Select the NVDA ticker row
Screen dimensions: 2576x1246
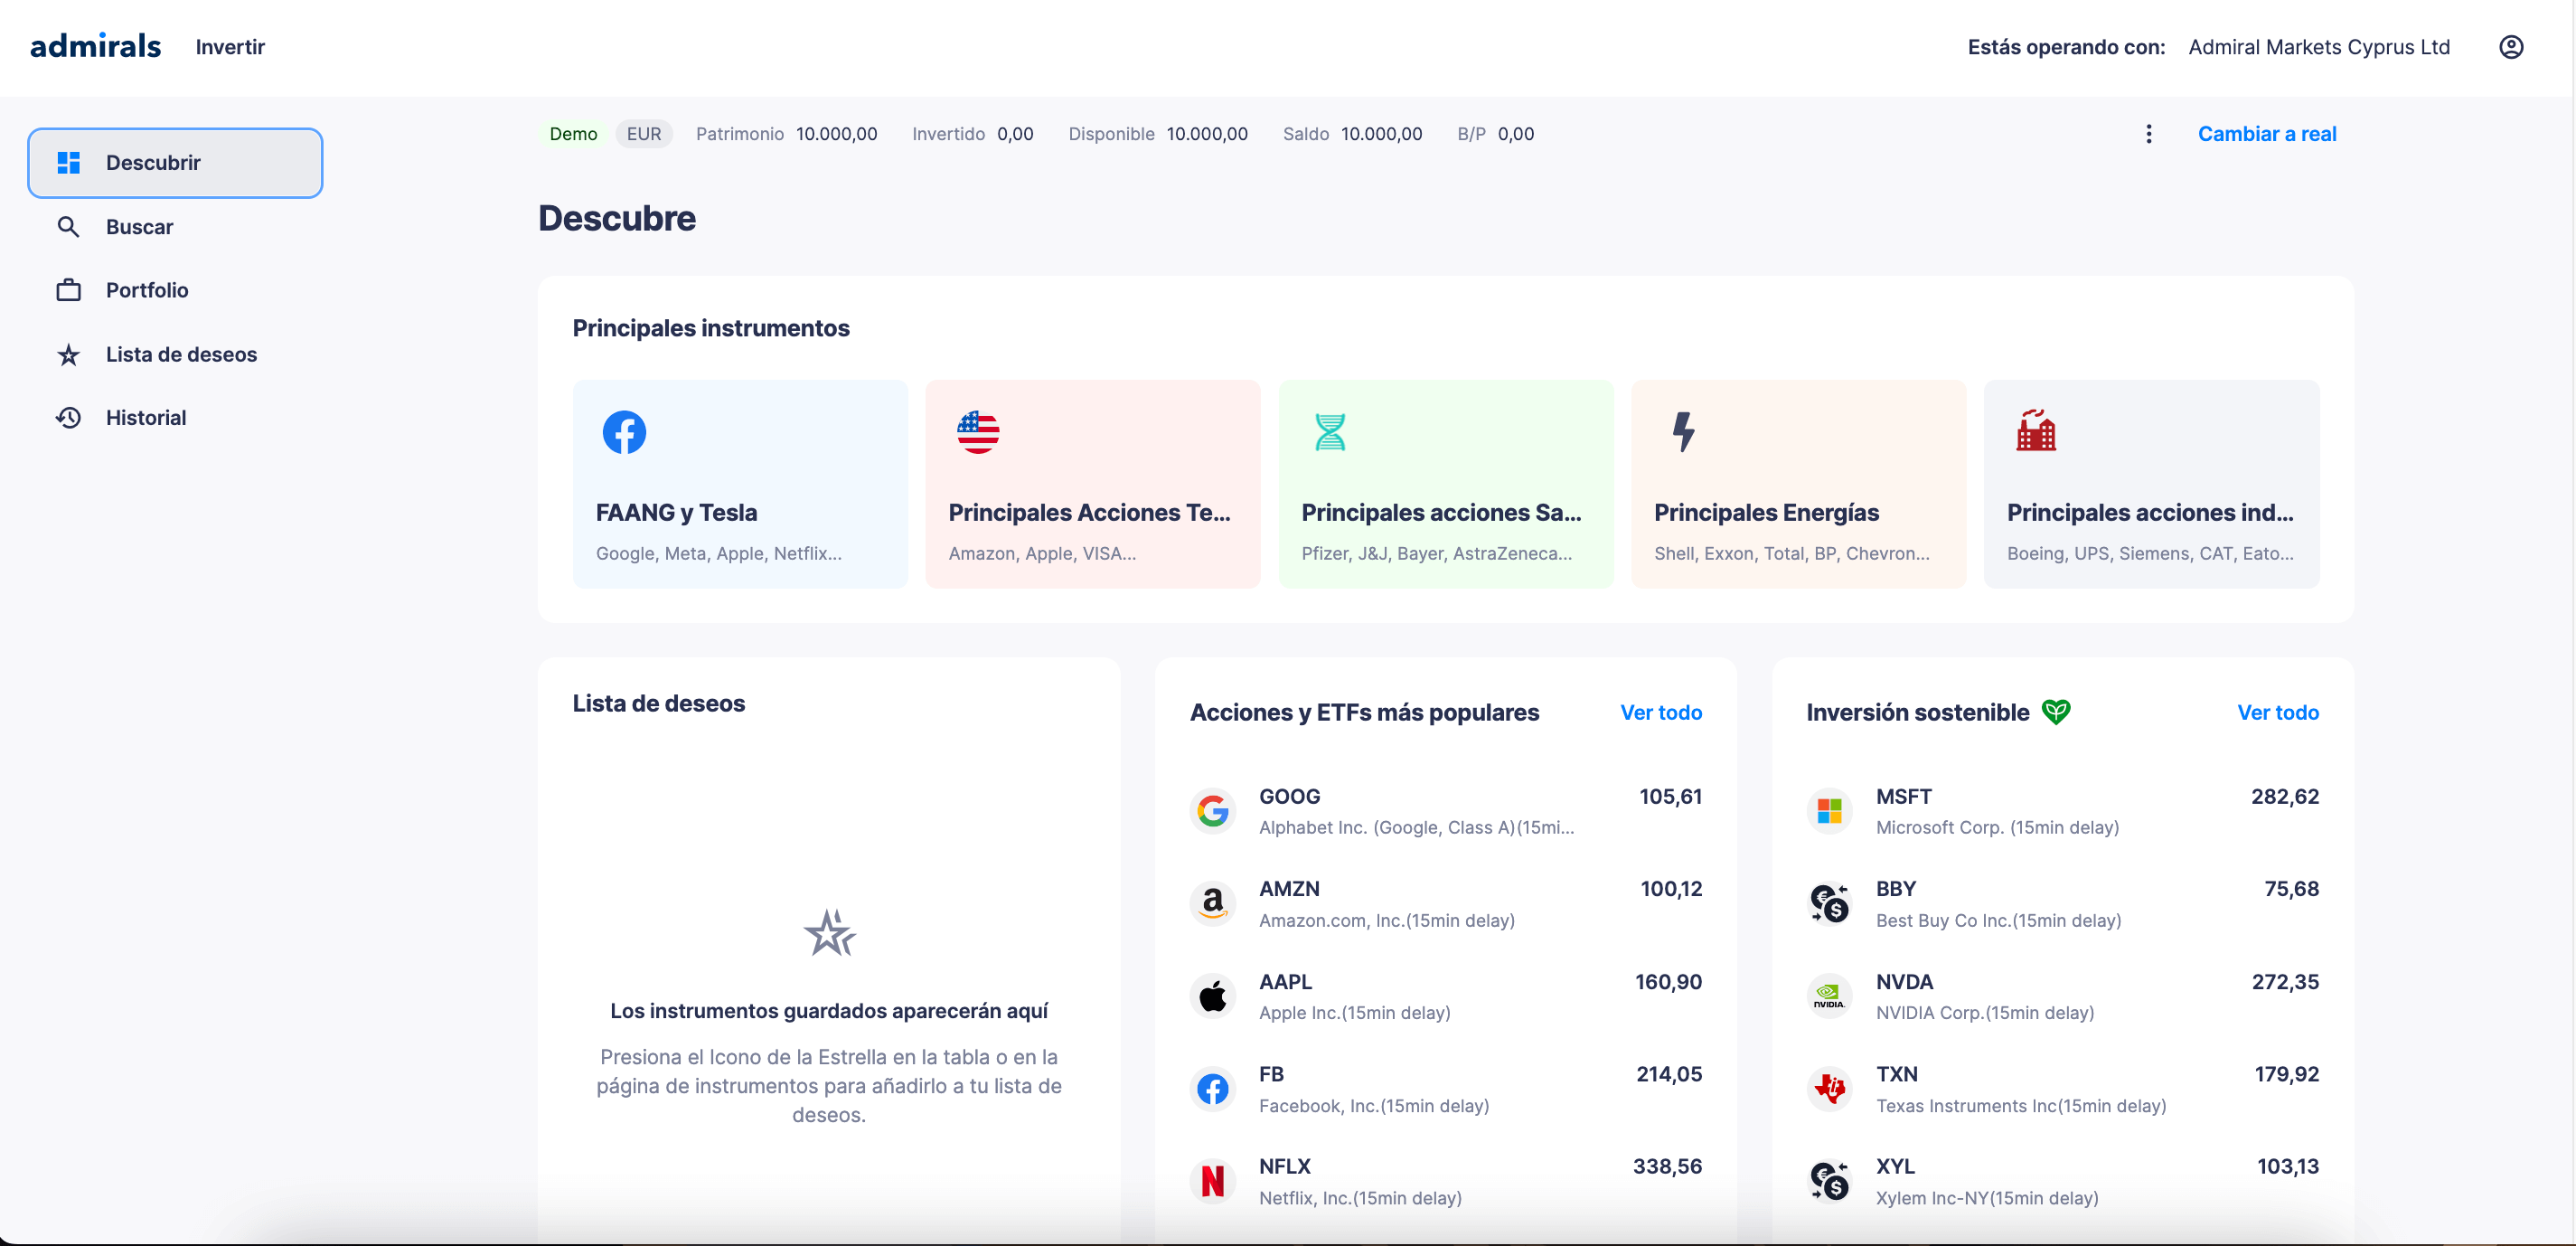2062,996
